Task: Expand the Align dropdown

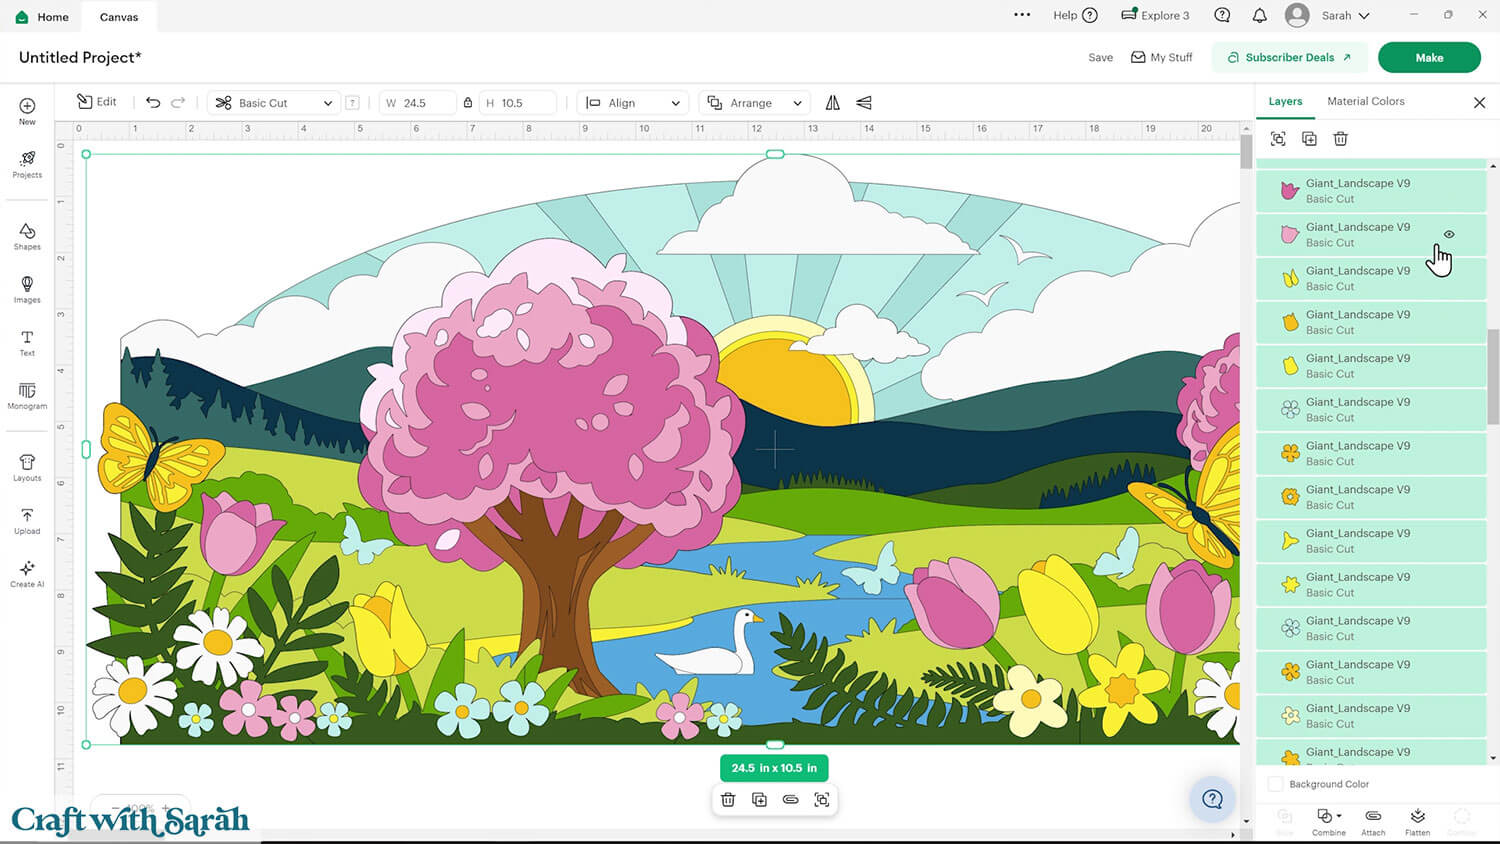Action: [x=633, y=103]
